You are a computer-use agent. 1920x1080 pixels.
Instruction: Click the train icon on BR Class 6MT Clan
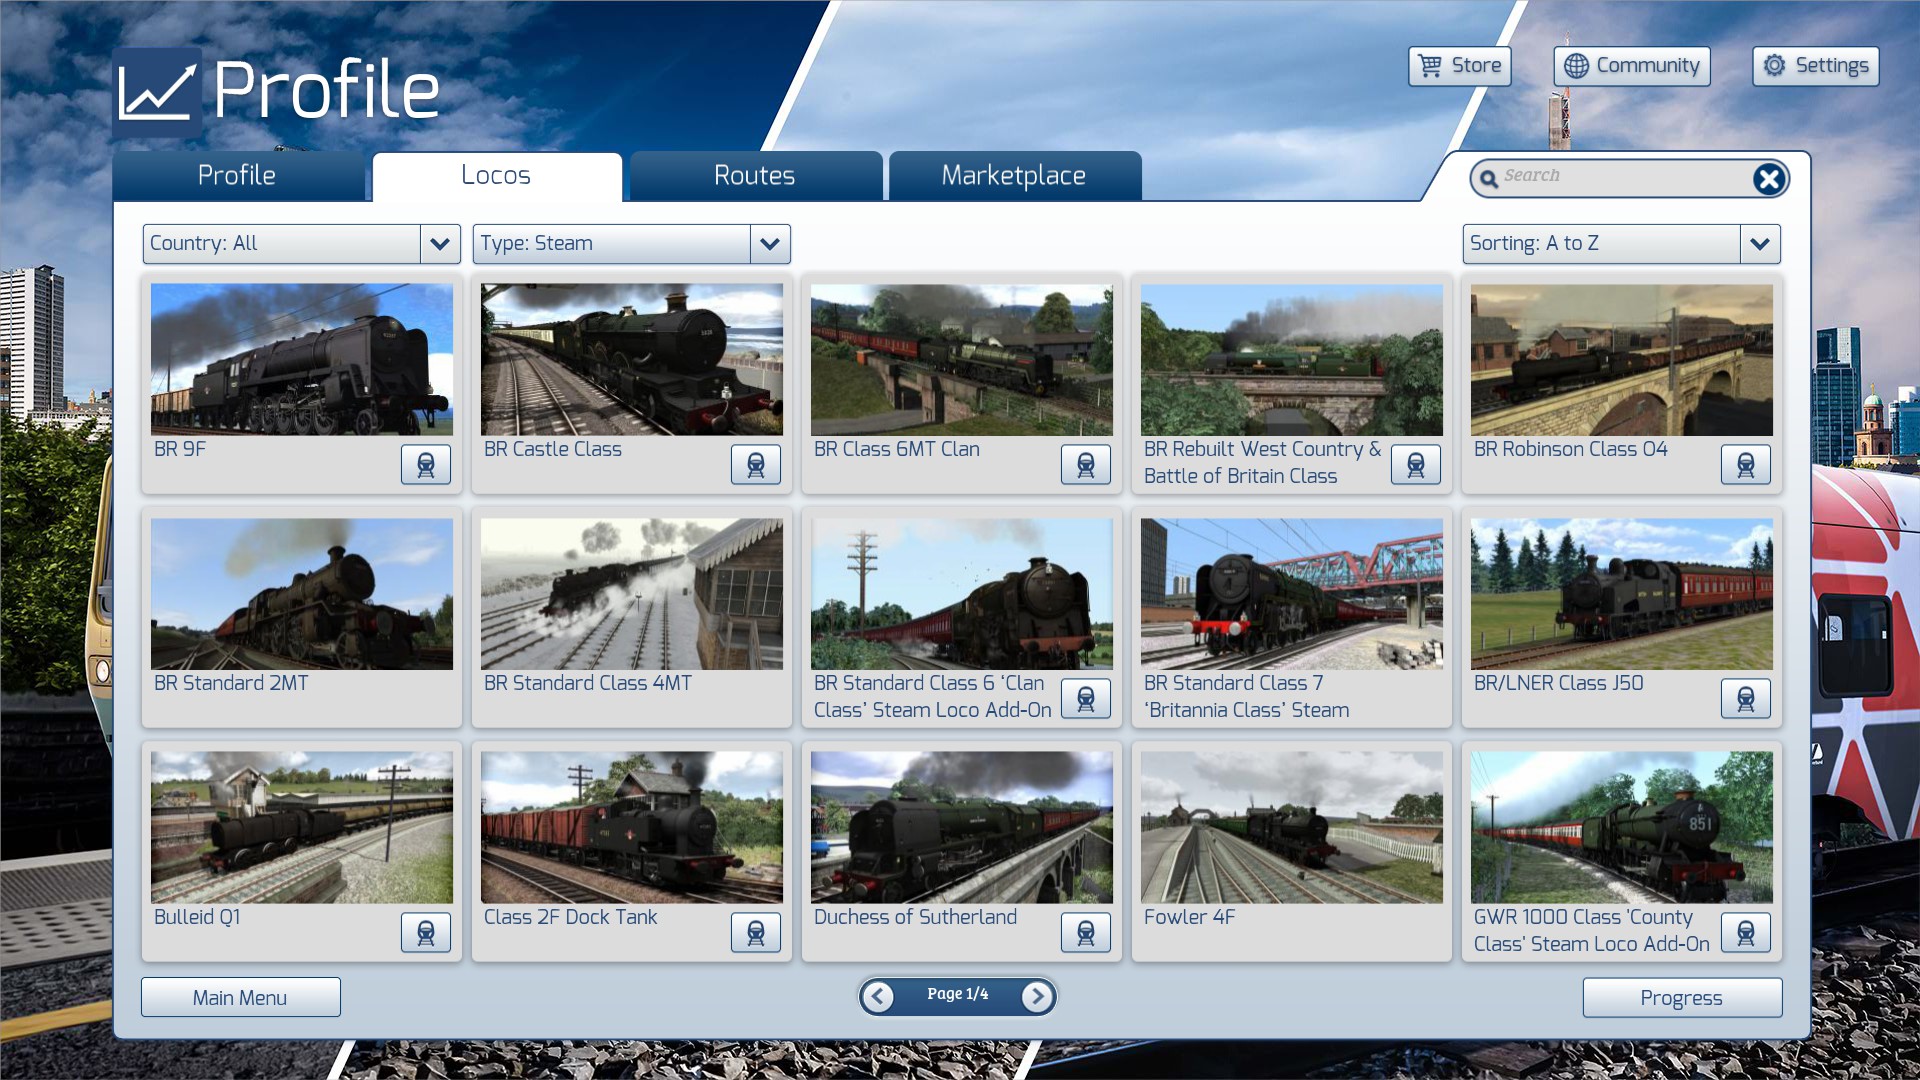[1086, 465]
